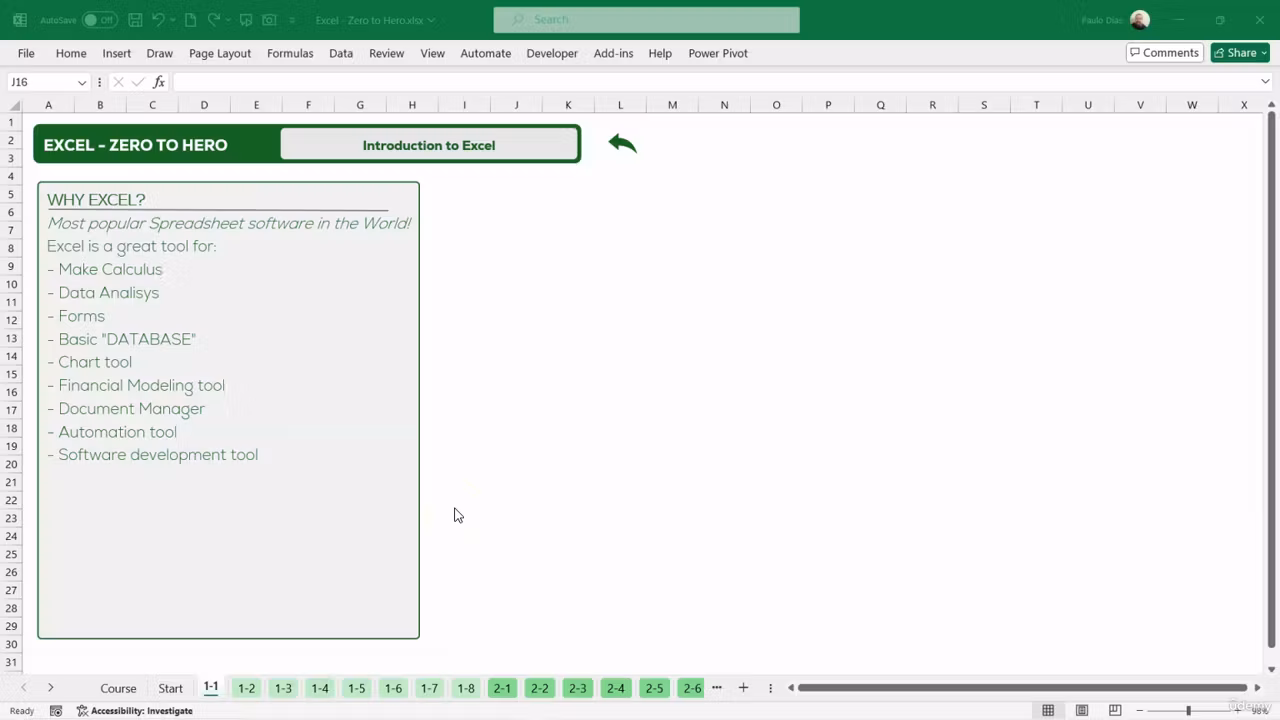Click the Comments button
This screenshot has width=1280, height=720.
[1163, 52]
